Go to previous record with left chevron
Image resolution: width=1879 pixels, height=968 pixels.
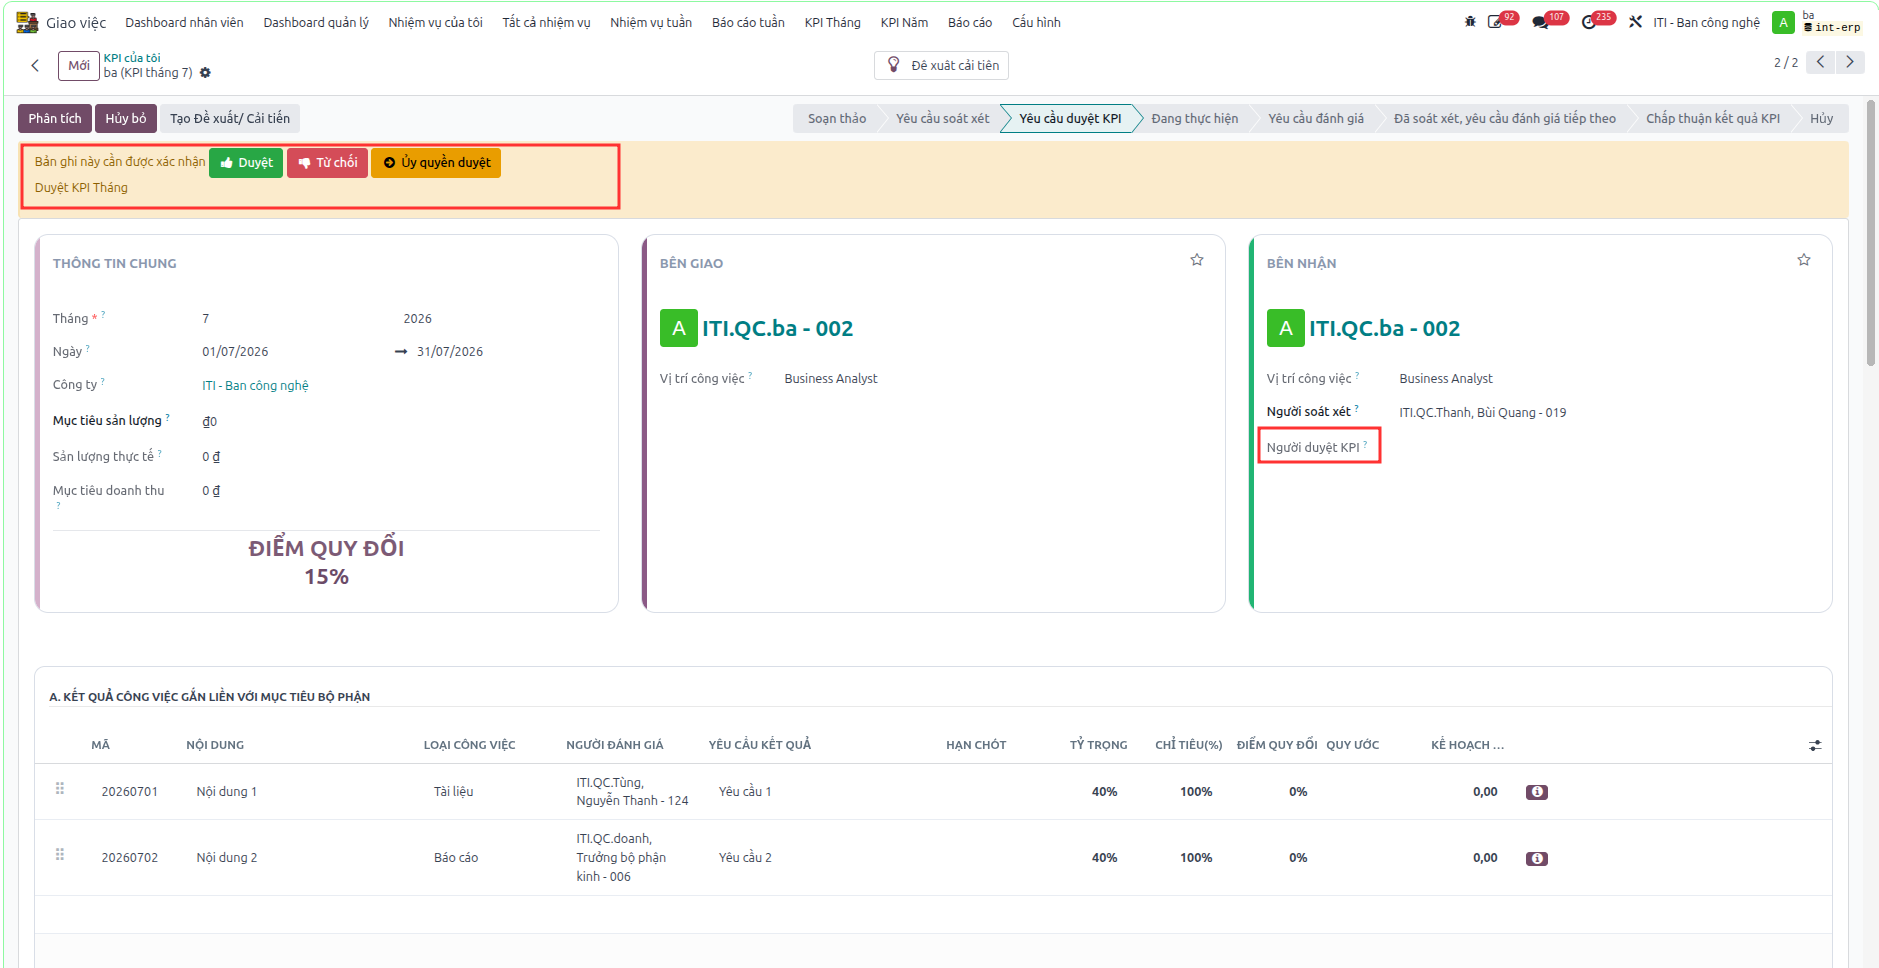[1821, 62]
